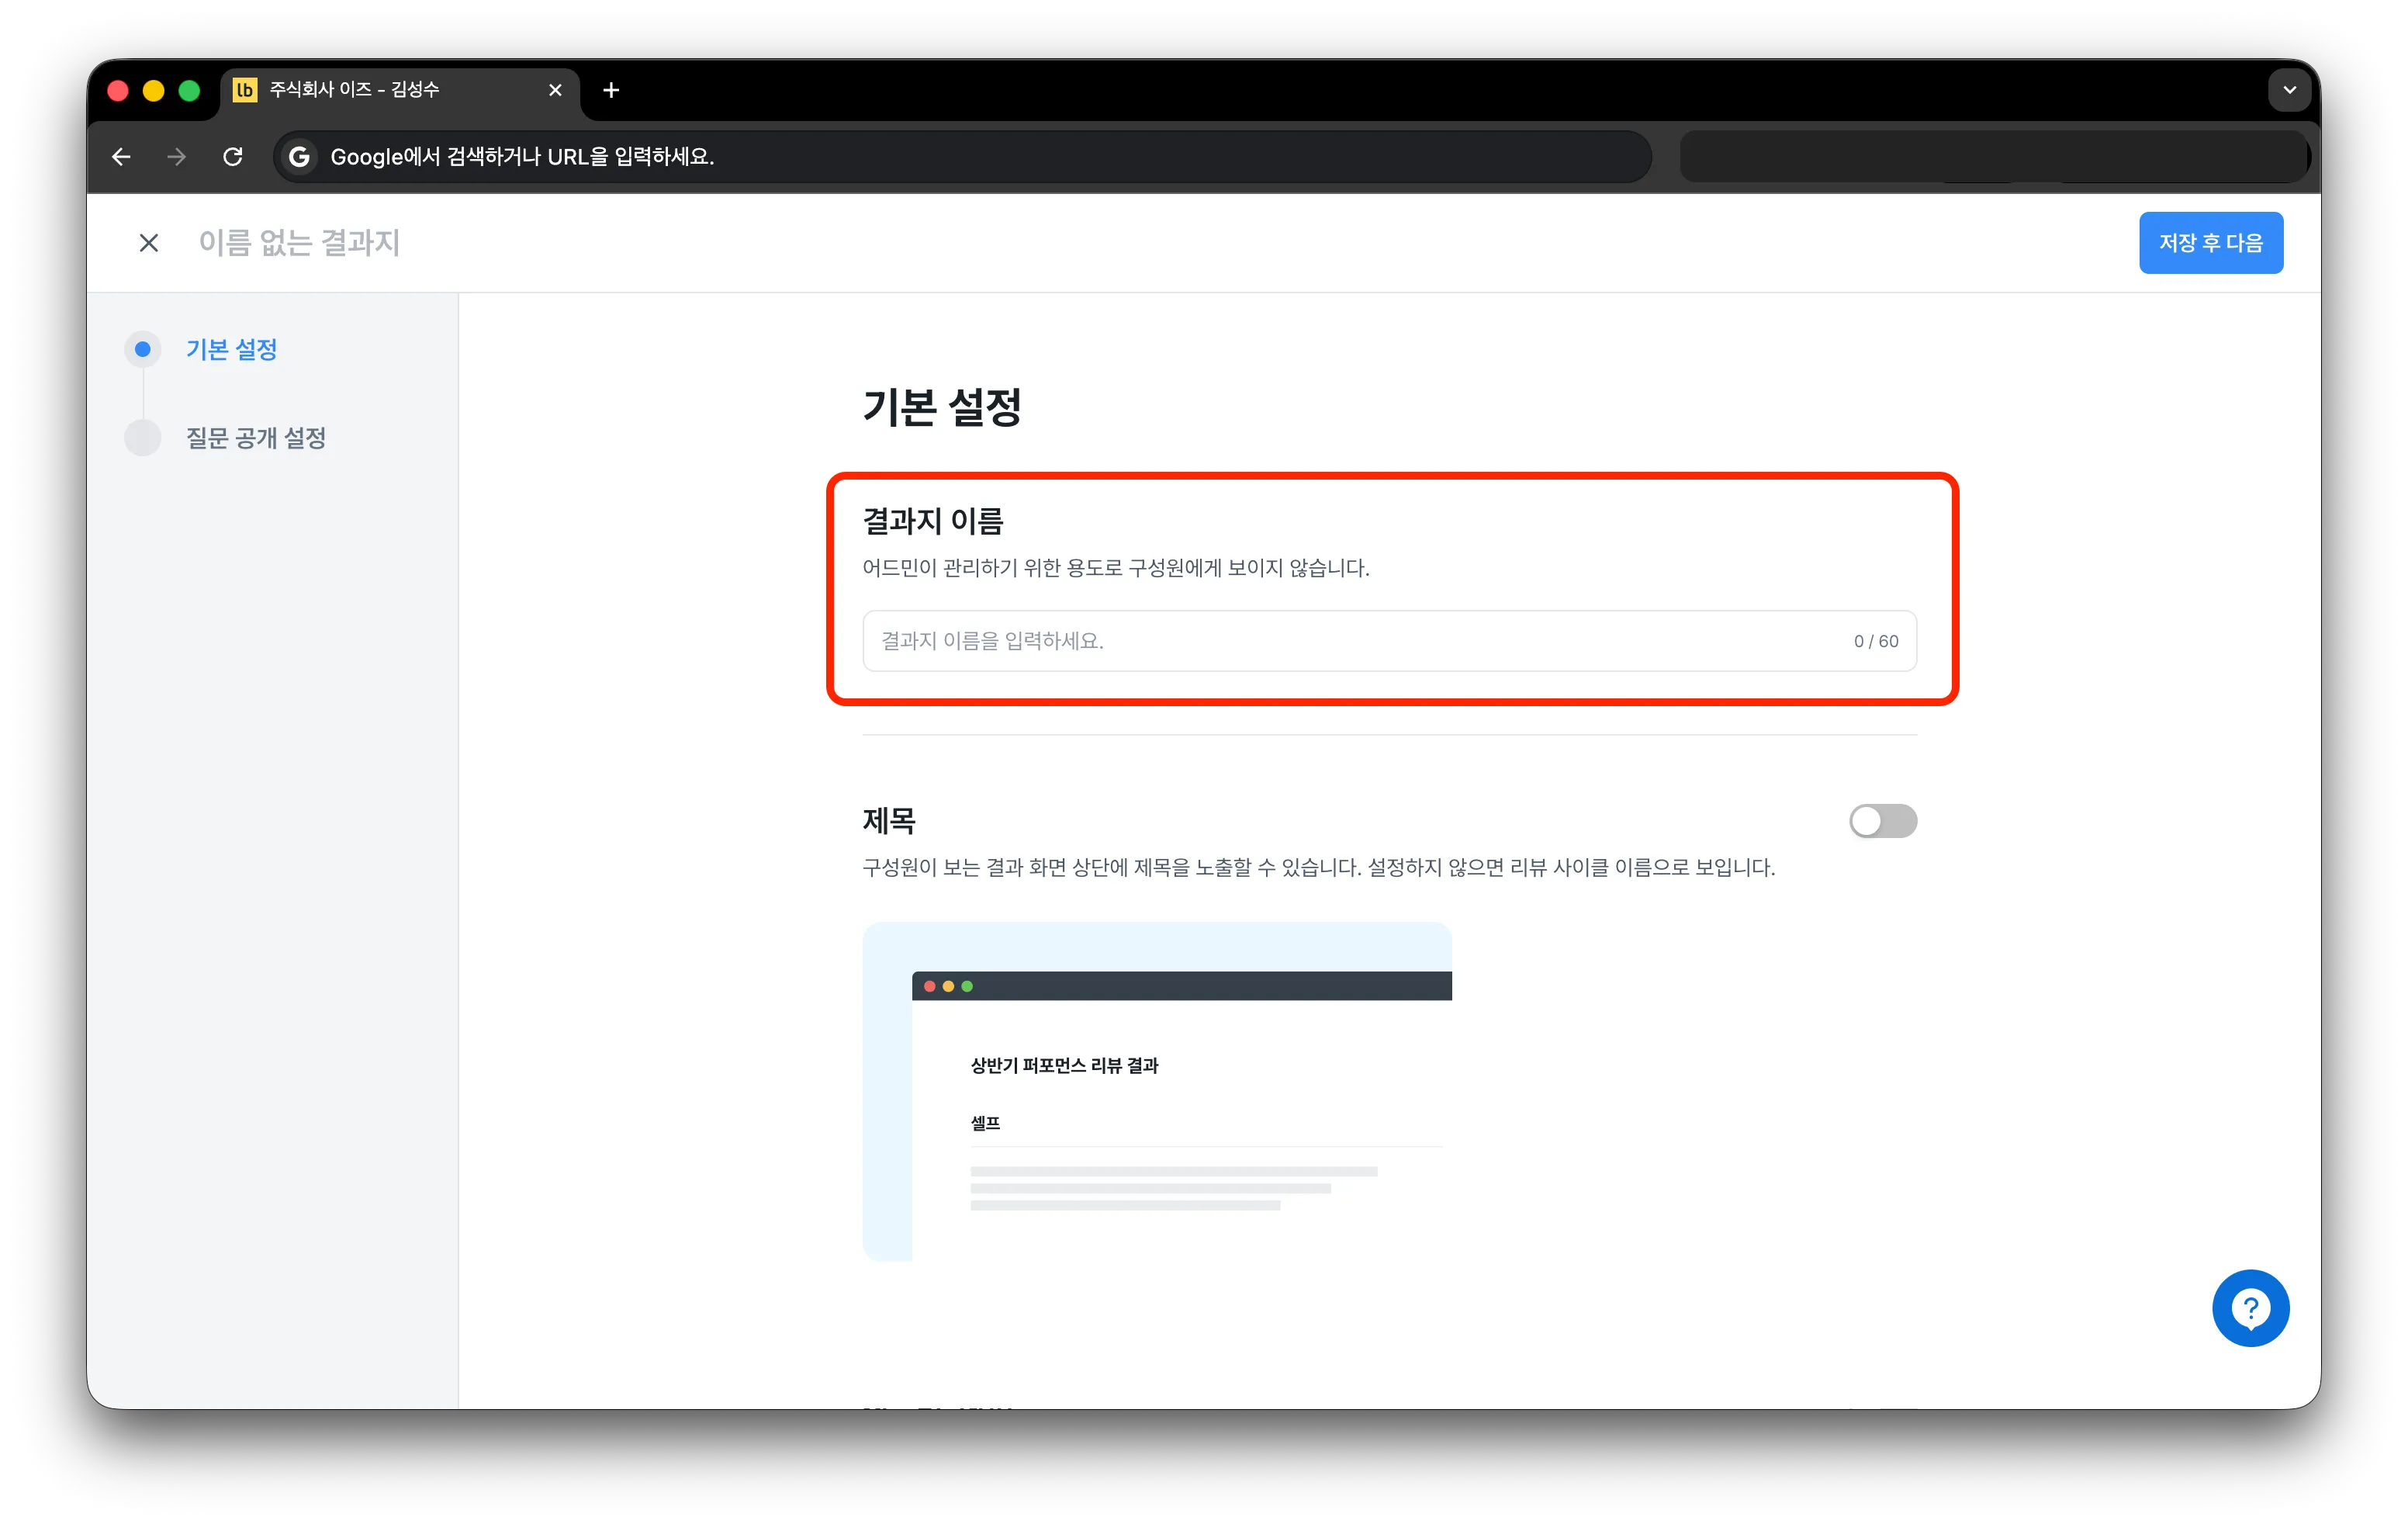Focus the 결과지 이름 input field
This screenshot has height=1524, width=2408.
pos(1389,641)
